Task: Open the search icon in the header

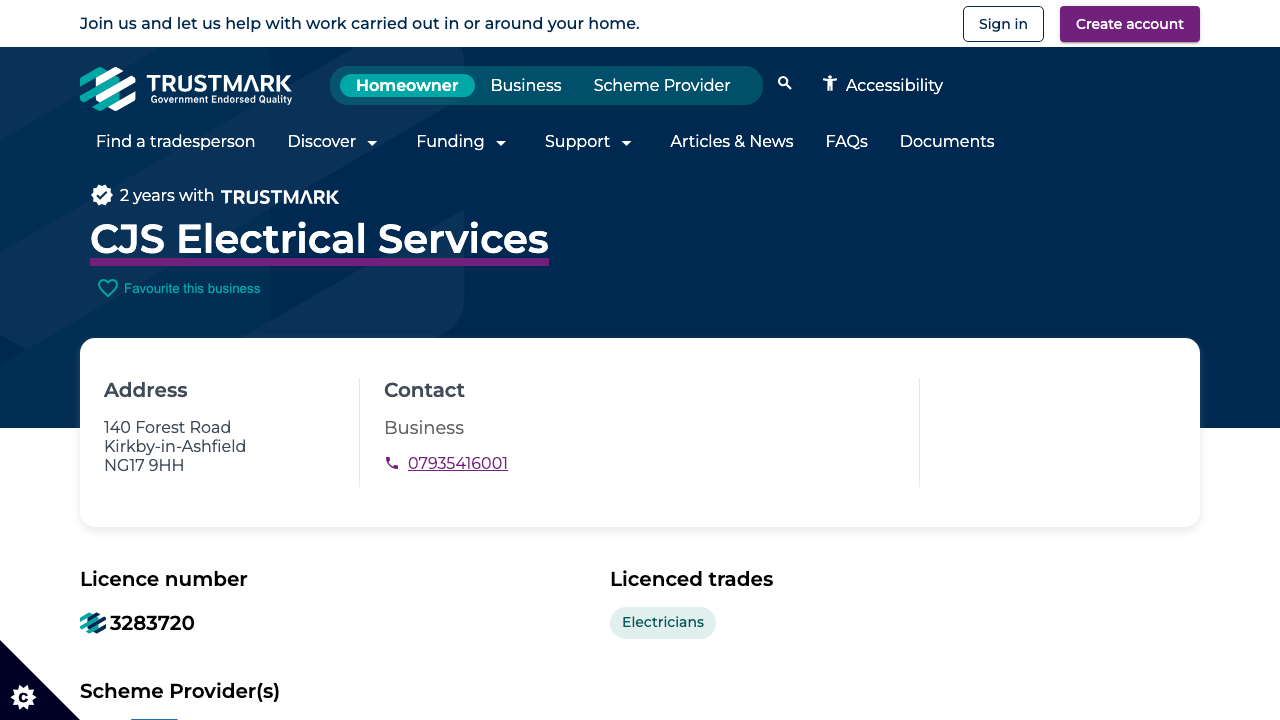Action: (784, 84)
